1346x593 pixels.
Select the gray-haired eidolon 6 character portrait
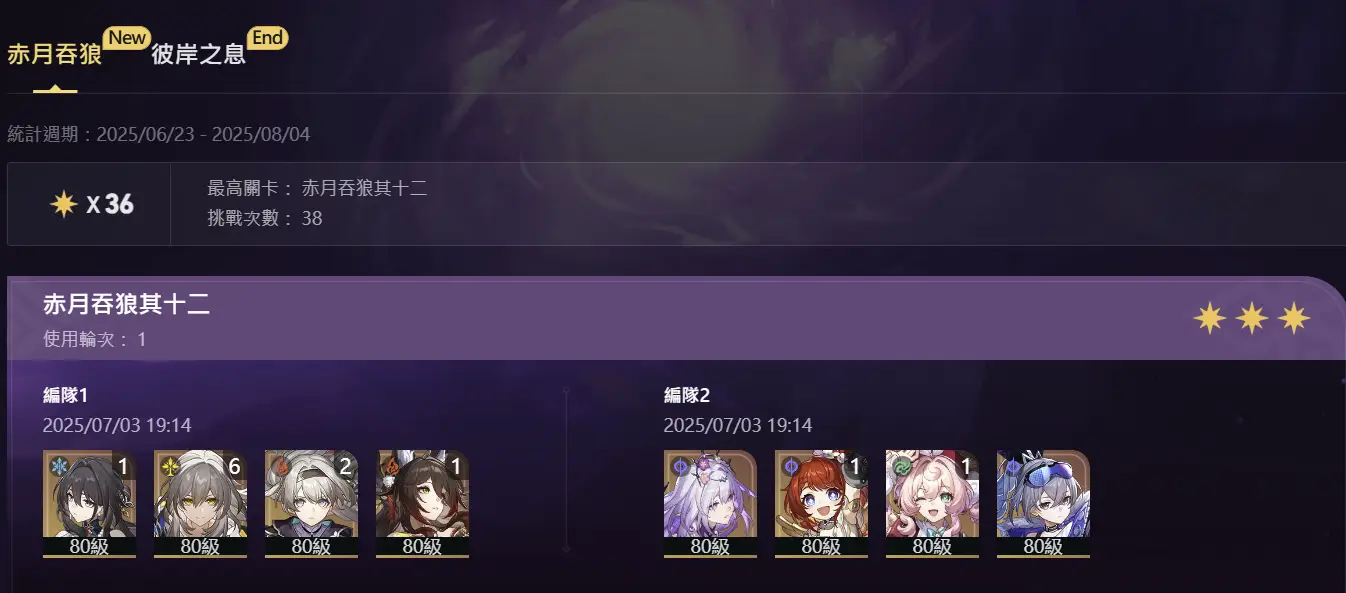tap(200, 503)
